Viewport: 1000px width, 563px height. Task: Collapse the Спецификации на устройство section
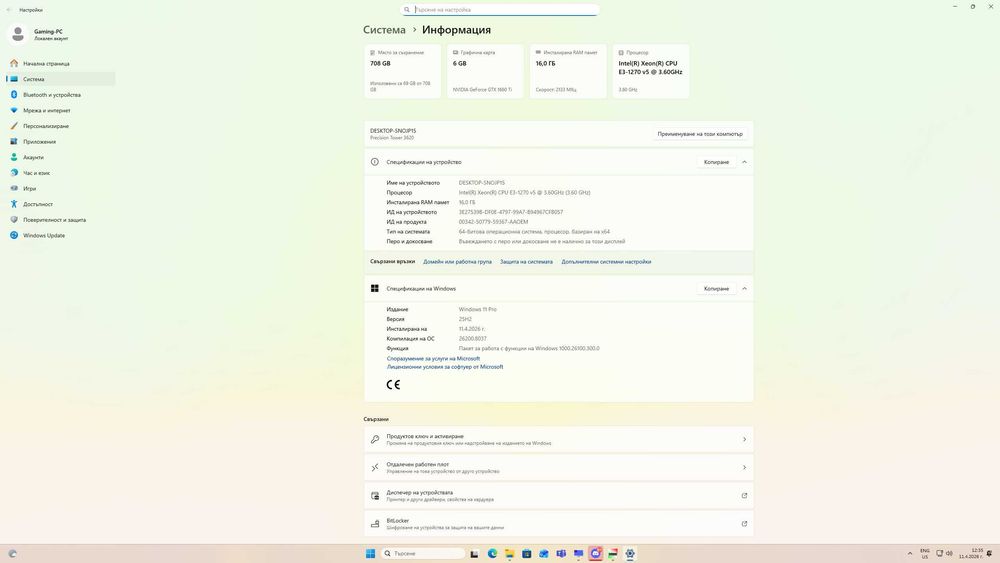(x=744, y=162)
